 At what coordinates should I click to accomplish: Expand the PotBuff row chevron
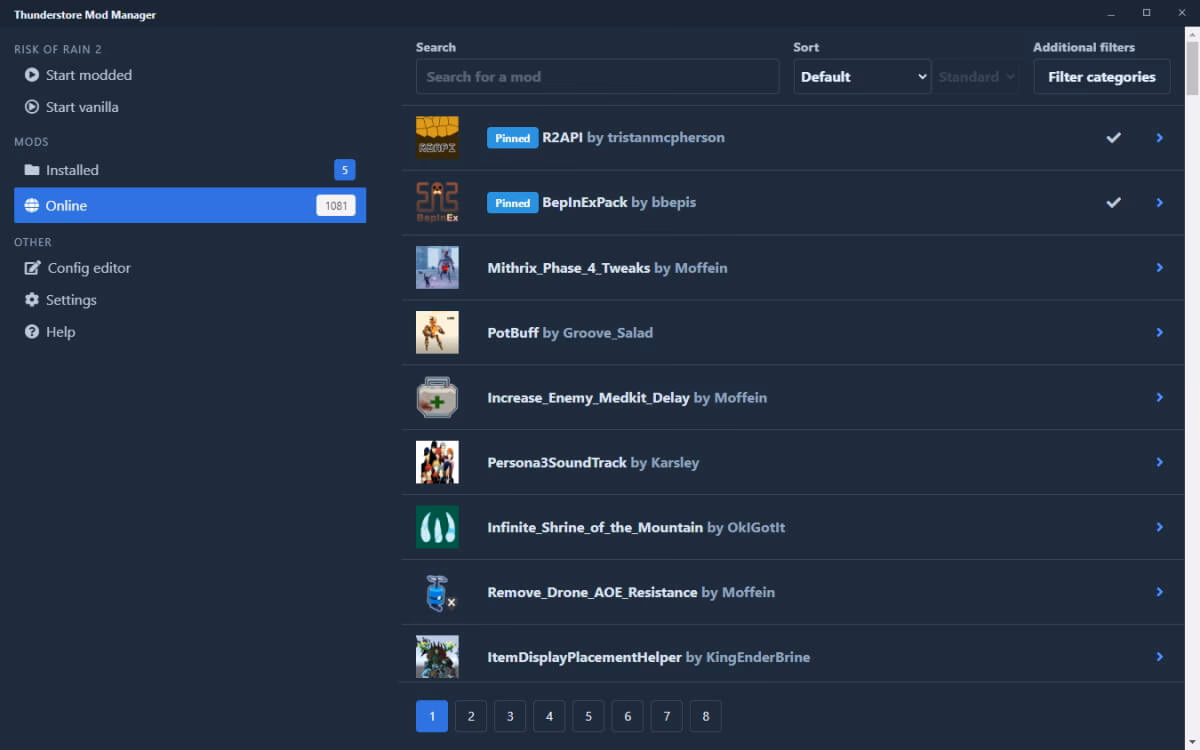pyautogui.click(x=1160, y=332)
